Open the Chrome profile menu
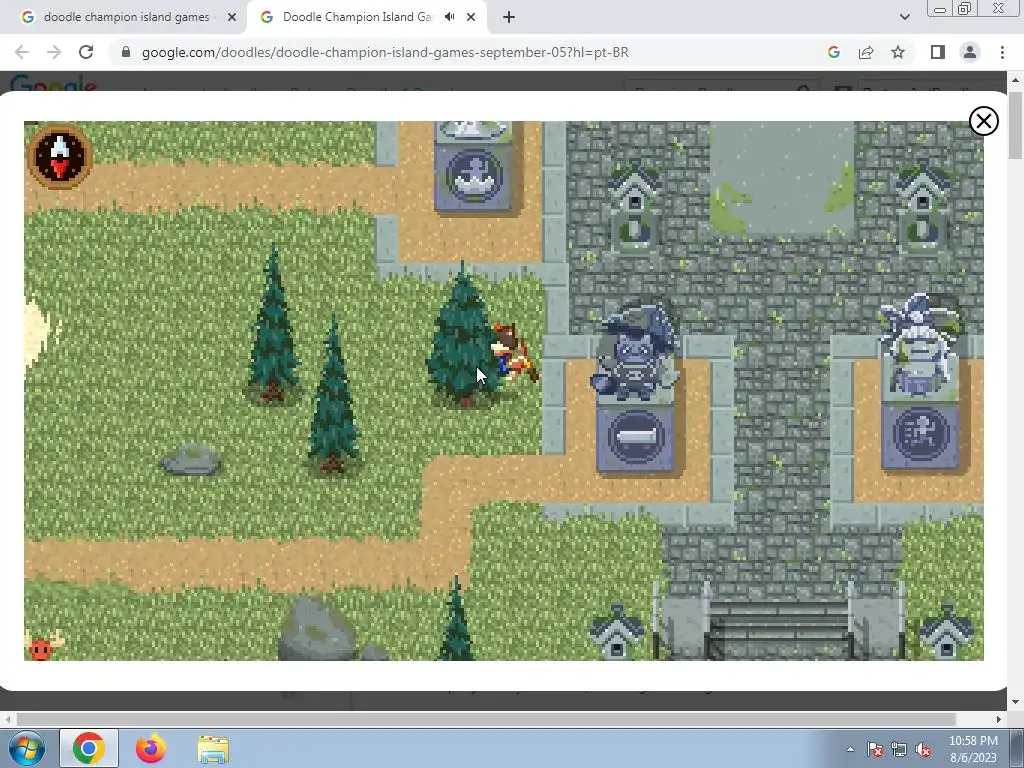 point(970,52)
